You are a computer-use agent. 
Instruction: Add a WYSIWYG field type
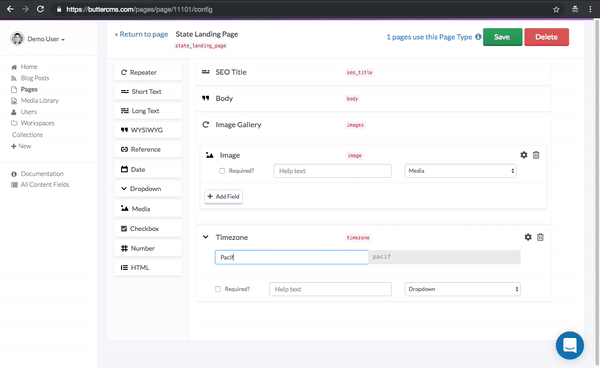click(x=148, y=130)
